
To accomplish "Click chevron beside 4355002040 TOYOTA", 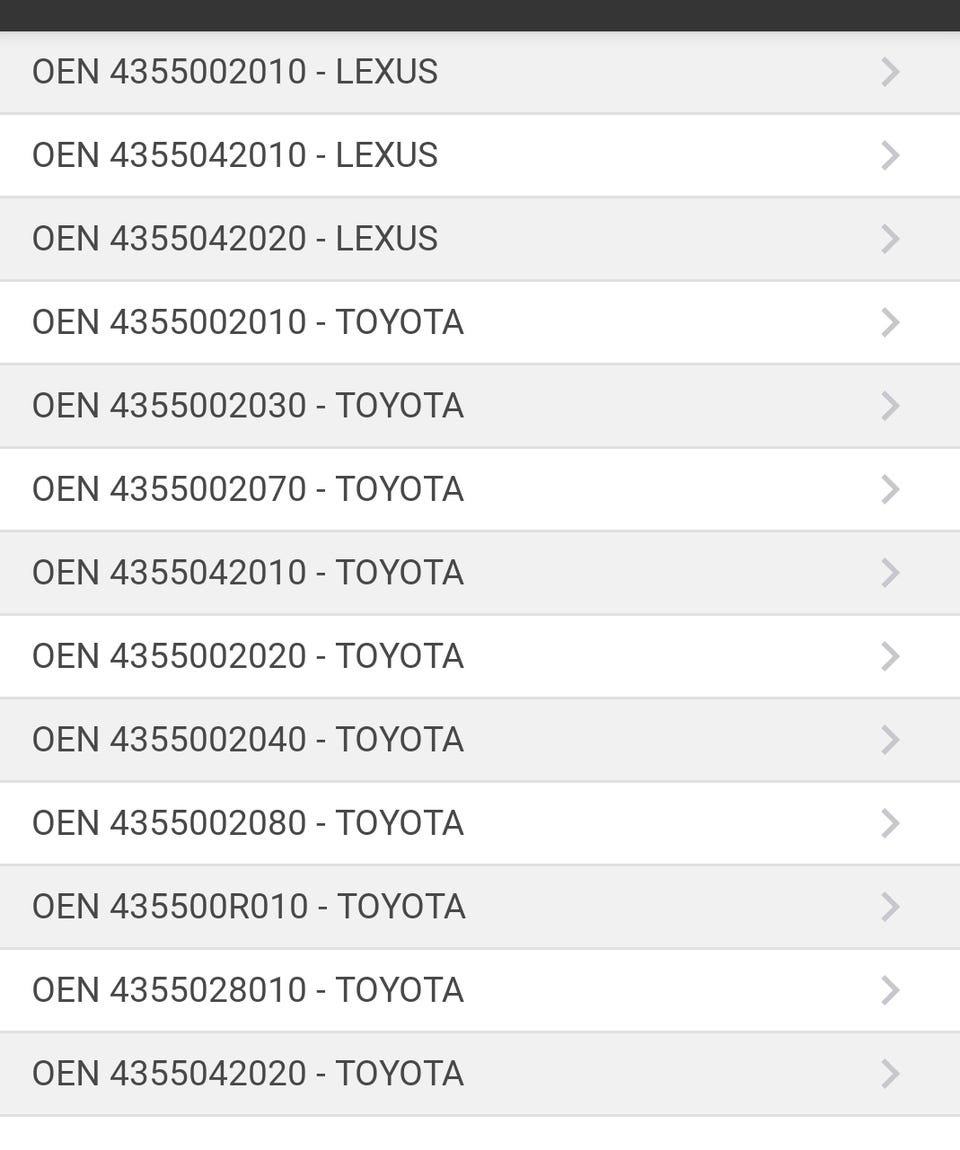I will [x=890, y=740].
